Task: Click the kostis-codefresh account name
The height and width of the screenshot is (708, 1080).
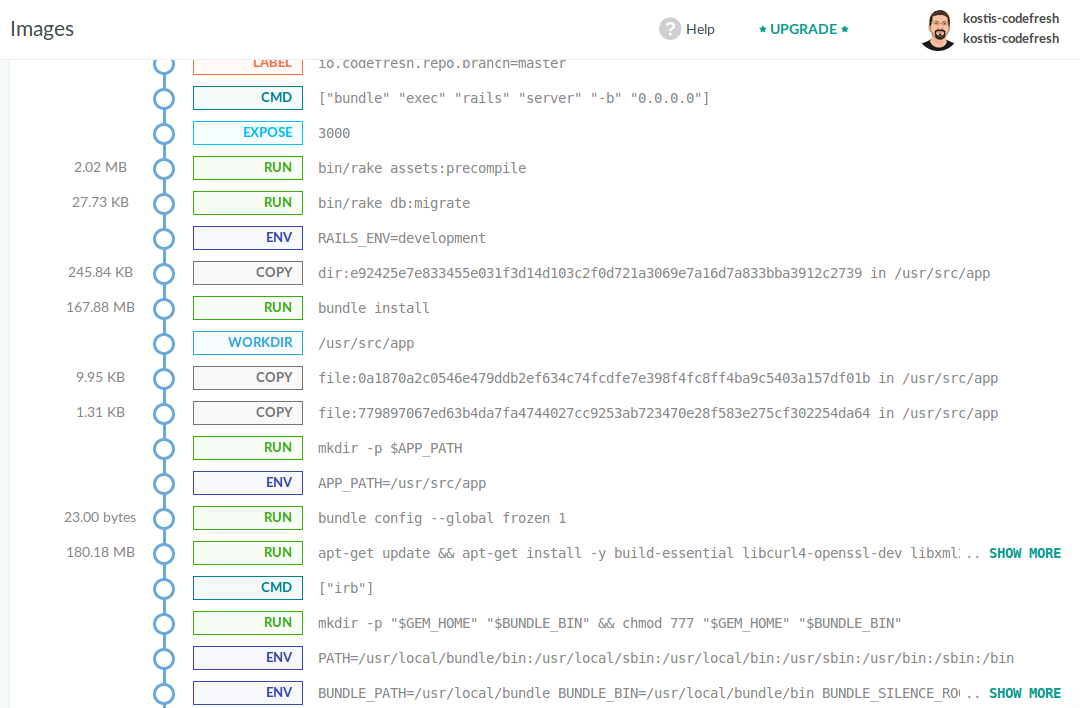Action: (1010, 19)
